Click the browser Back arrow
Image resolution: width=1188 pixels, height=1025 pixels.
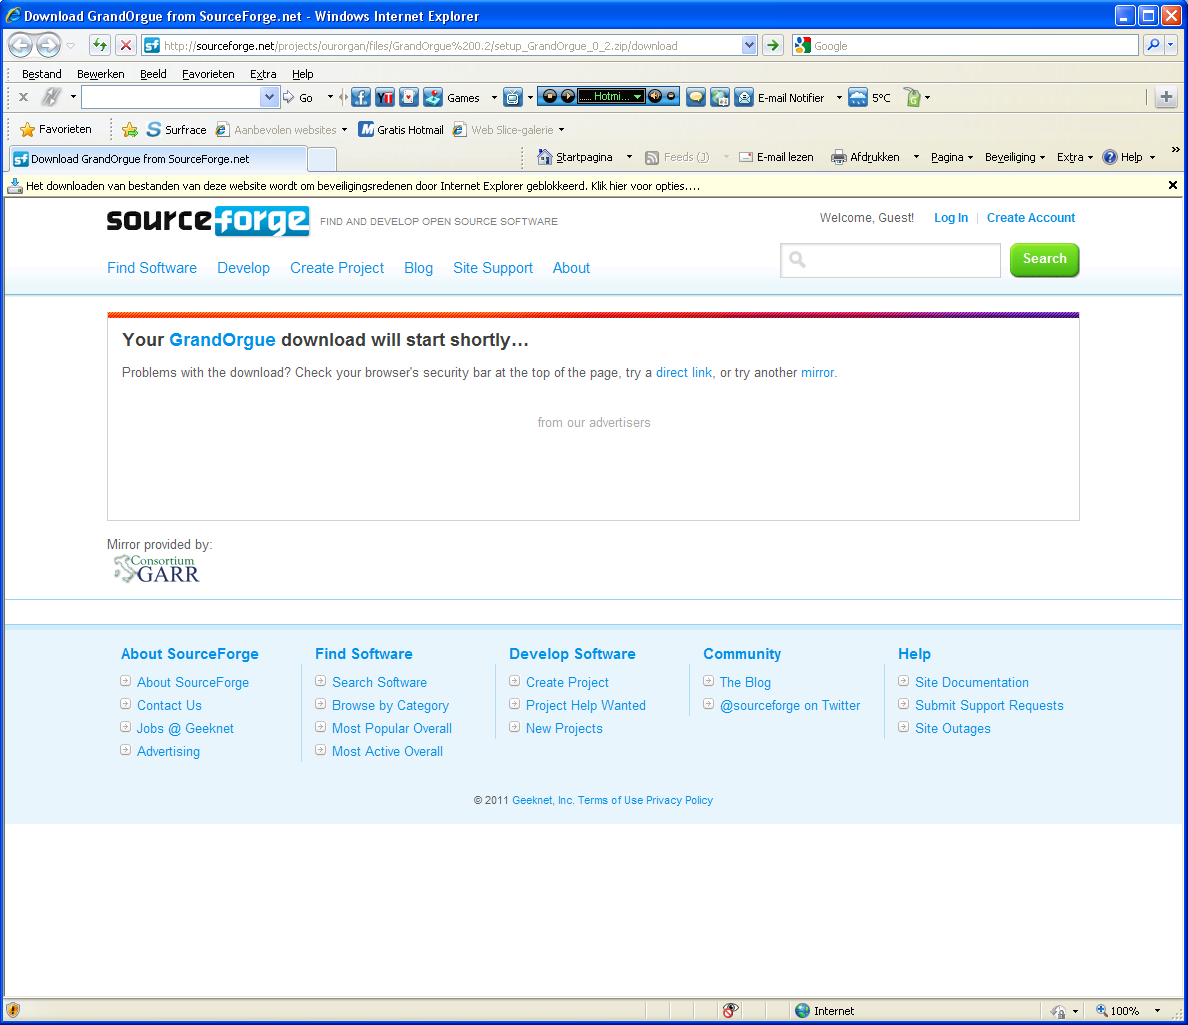[x=20, y=45]
